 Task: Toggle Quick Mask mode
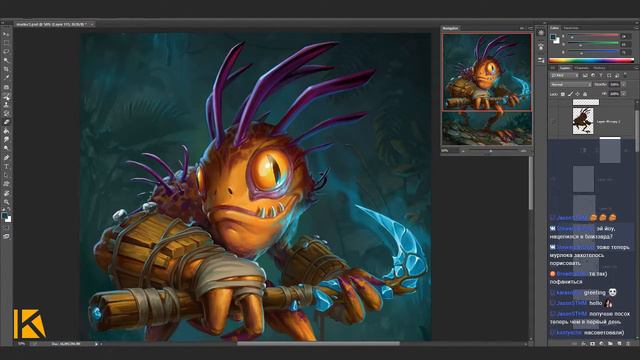tap(6, 228)
